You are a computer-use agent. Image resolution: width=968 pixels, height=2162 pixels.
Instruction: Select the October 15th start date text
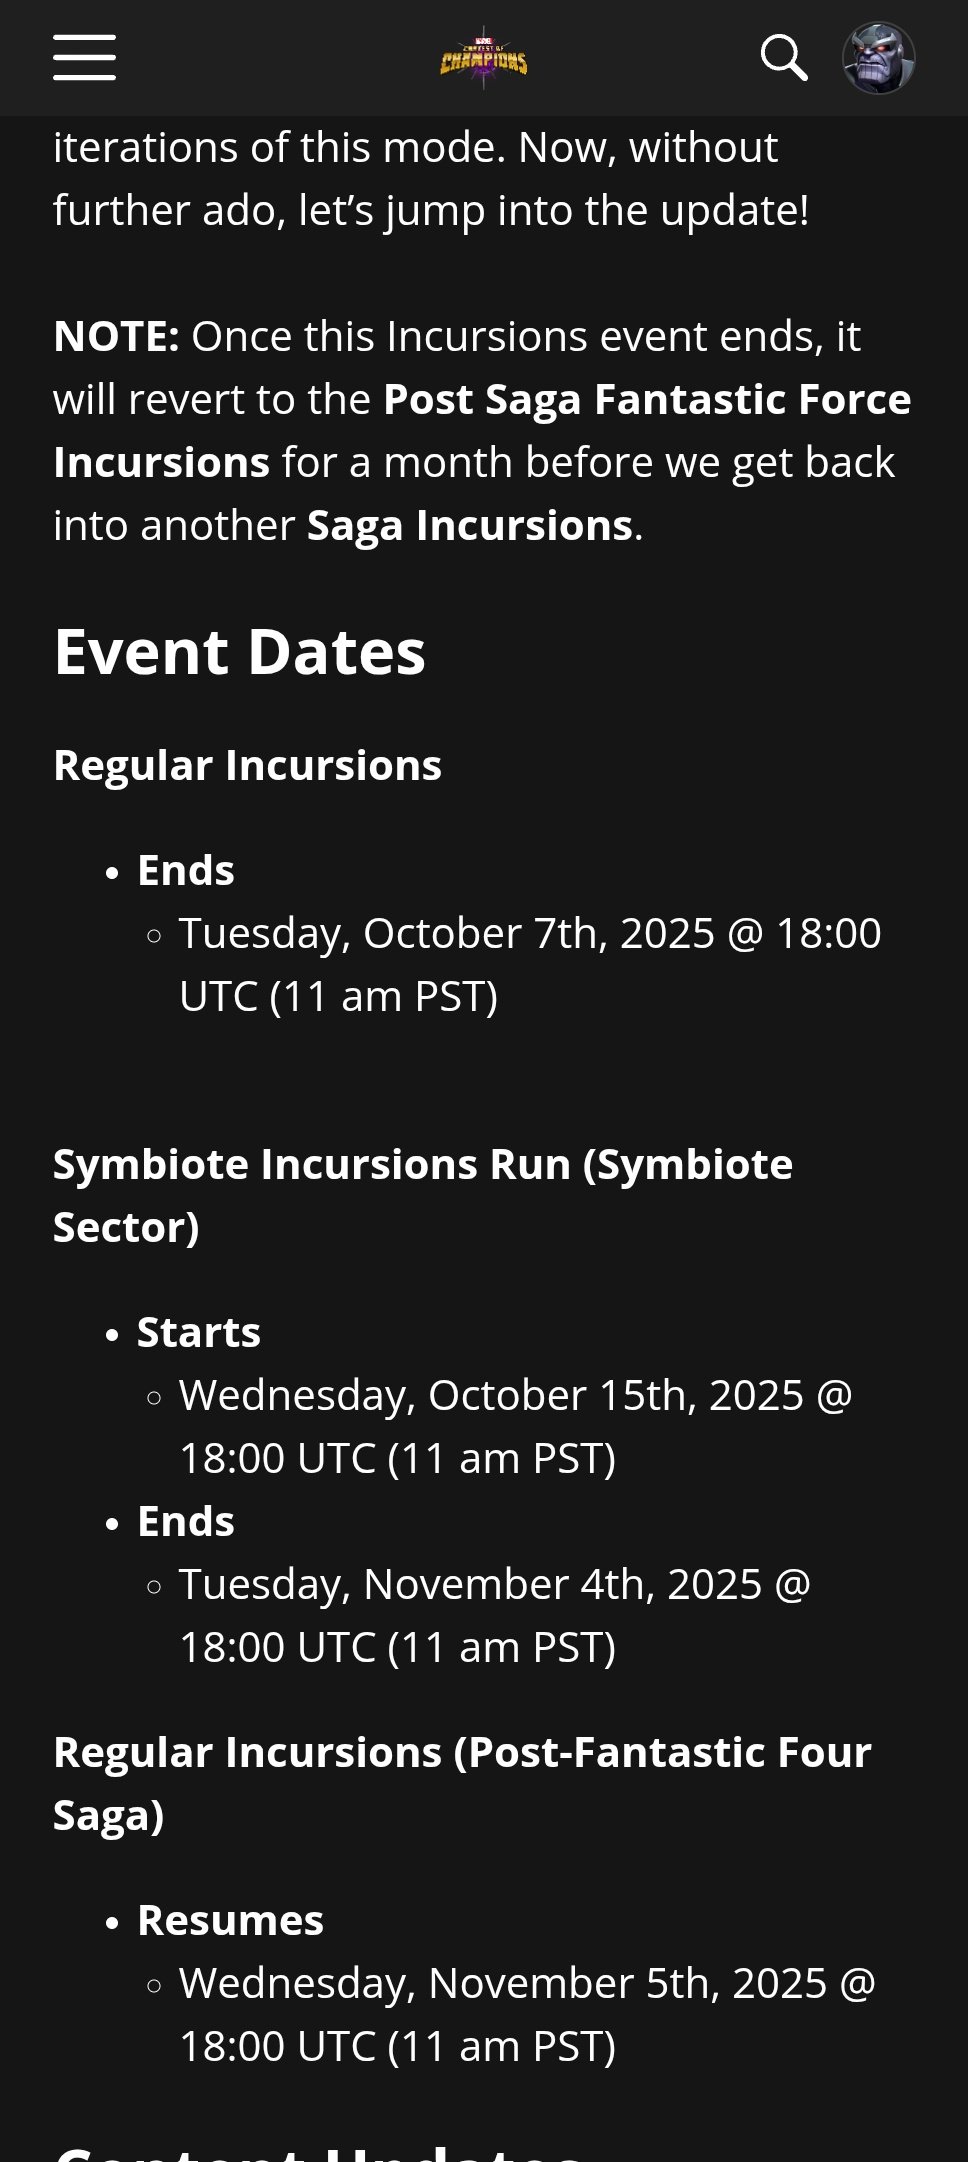click(x=515, y=1426)
